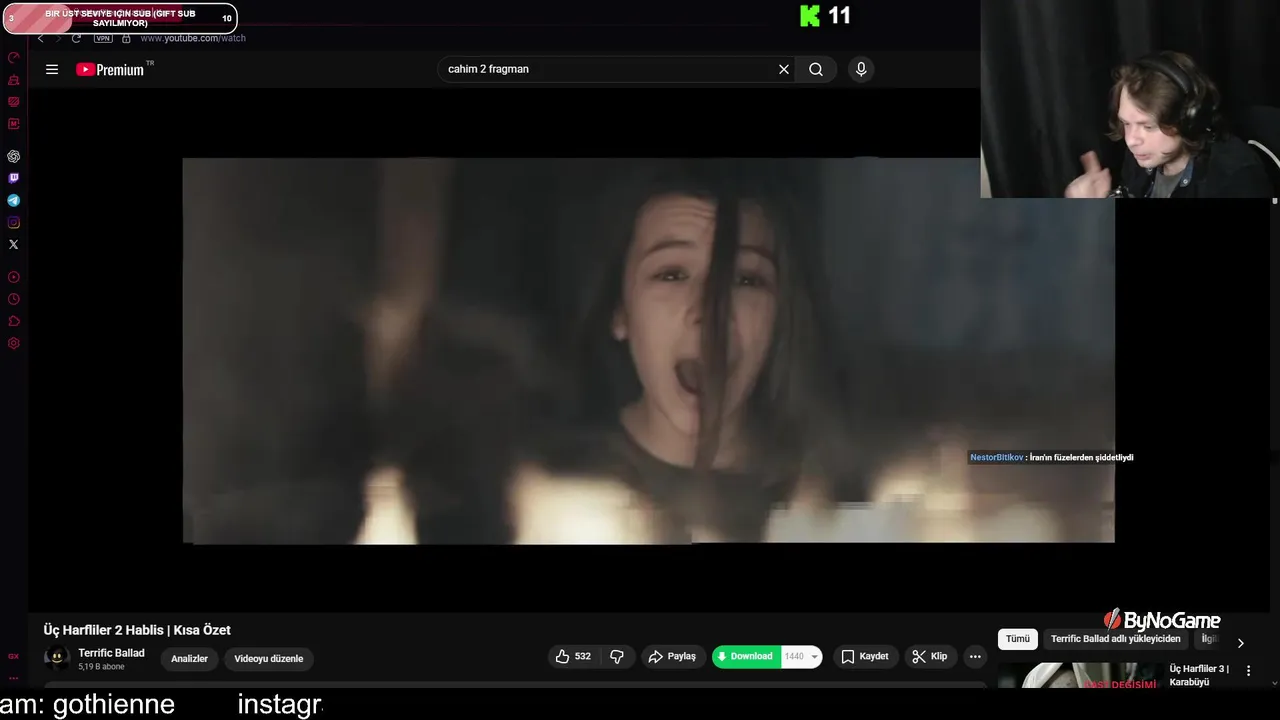Click the Kick logo overlay
This screenshot has height=720, width=1280.
pyautogui.click(x=810, y=15)
